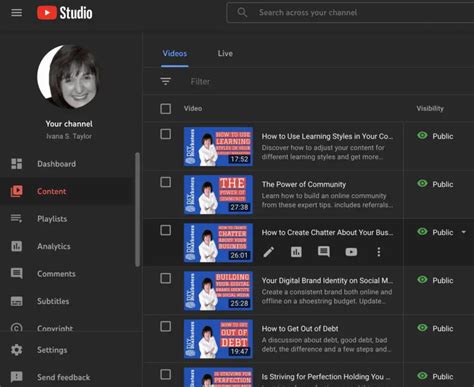Image resolution: width=474 pixels, height=387 pixels.
Task: Edit details pencil icon for Chatter video
Action: click(x=269, y=252)
